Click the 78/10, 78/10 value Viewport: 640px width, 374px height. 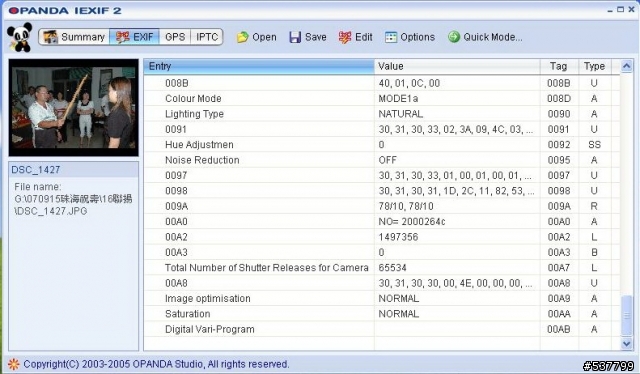pos(406,207)
